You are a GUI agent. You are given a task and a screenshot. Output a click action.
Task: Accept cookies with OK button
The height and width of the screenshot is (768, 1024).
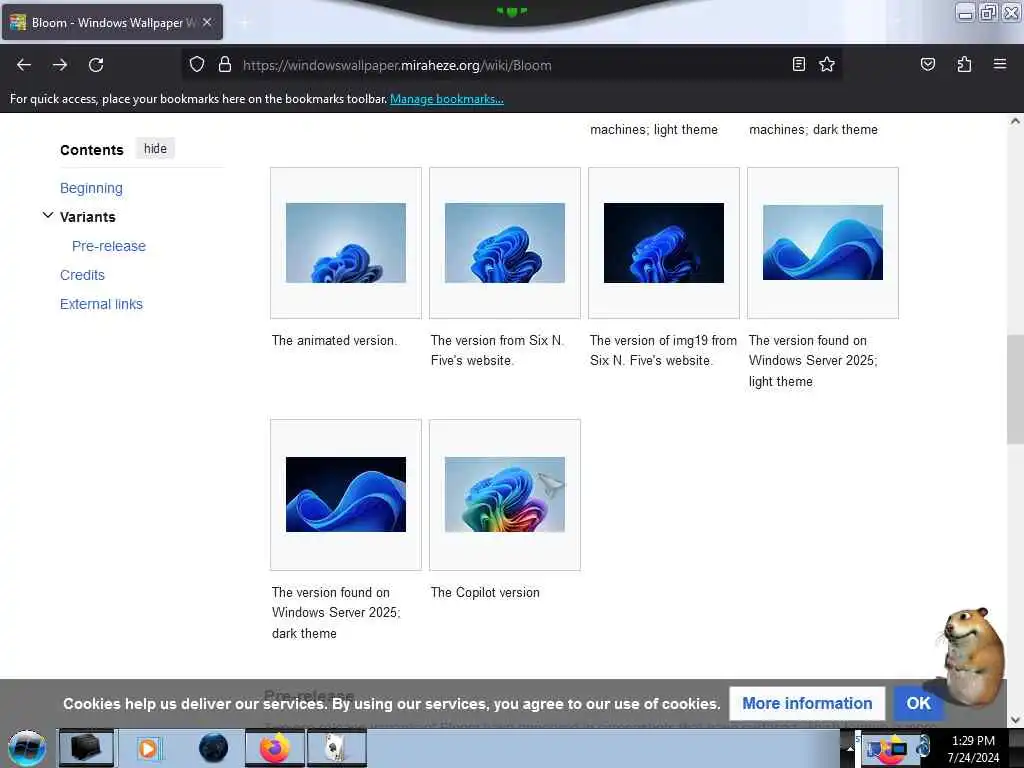(x=918, y=703)
